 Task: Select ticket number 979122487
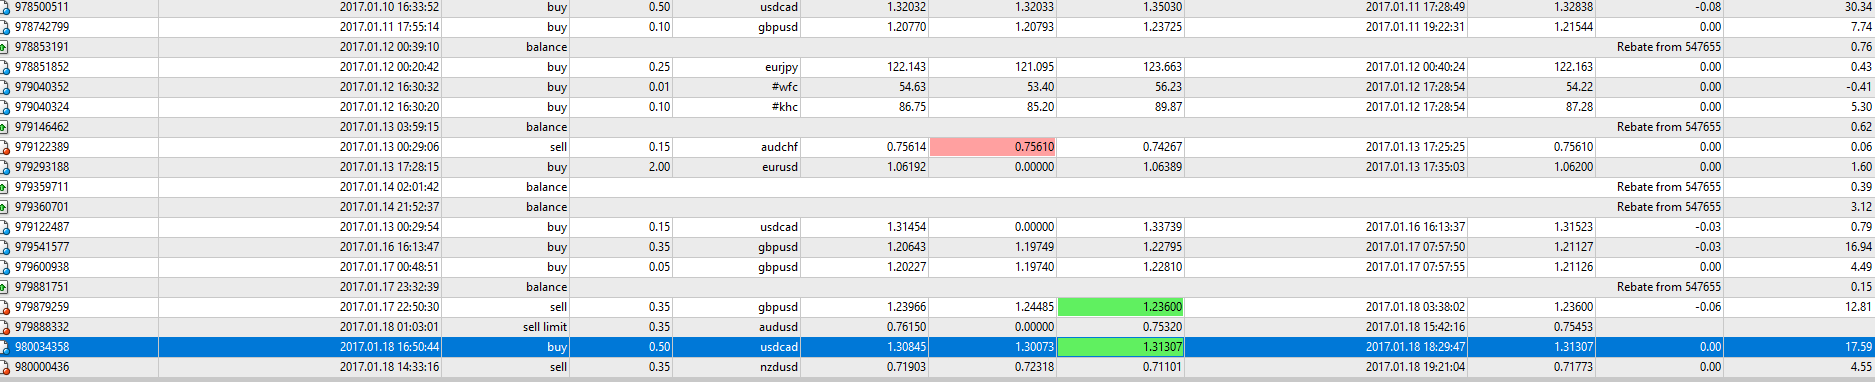[x=42, y=227]
